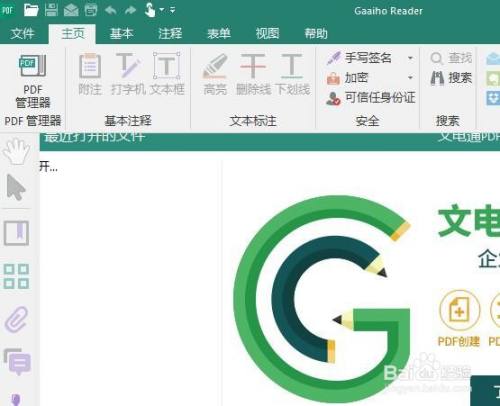Click the 查找 find button
This screenshot has height=406, width=500.
tap(451, 58)
